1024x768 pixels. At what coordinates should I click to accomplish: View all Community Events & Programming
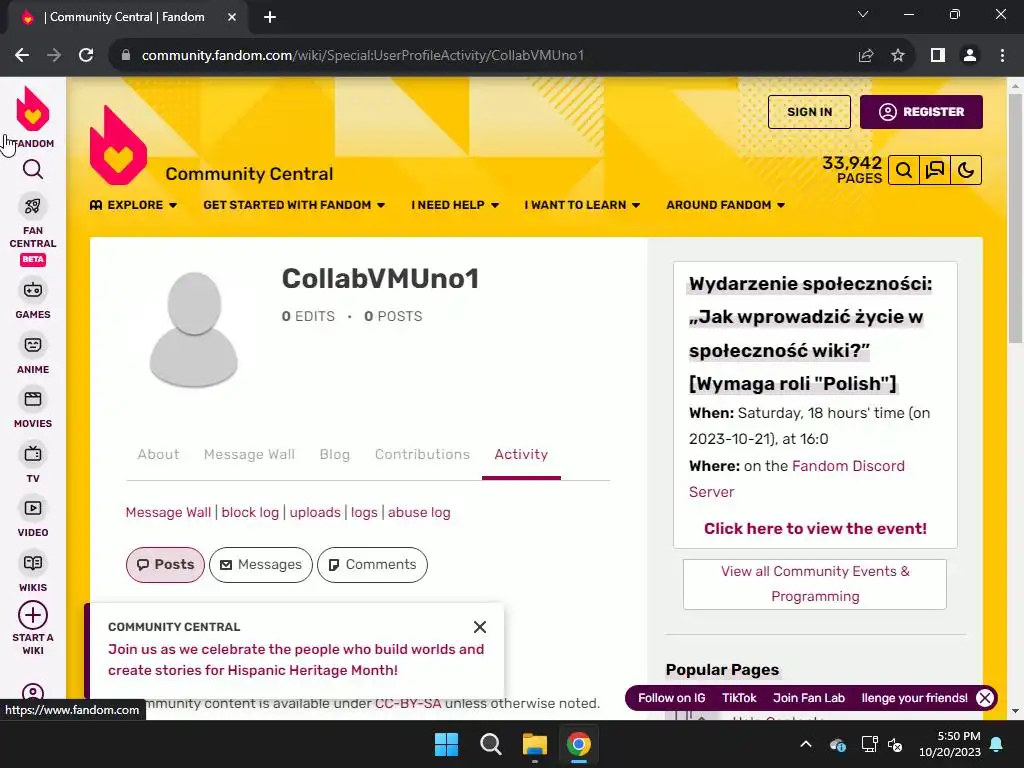pos(815,584)
